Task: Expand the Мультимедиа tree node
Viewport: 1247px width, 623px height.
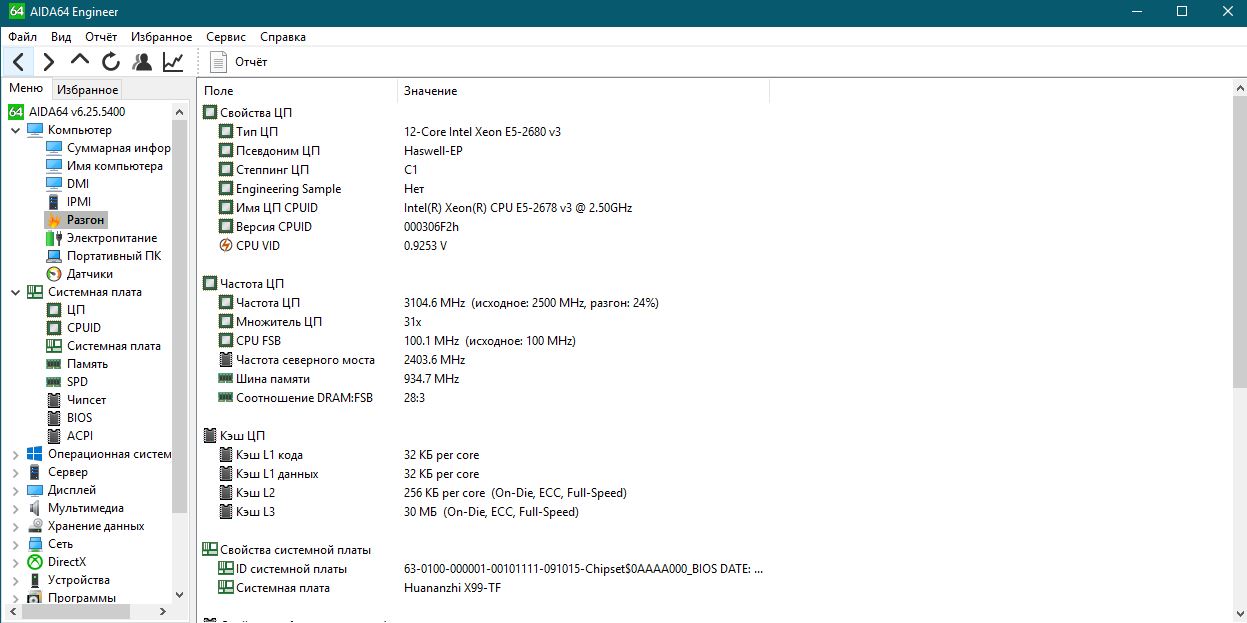Action: [x=15, y=508]
